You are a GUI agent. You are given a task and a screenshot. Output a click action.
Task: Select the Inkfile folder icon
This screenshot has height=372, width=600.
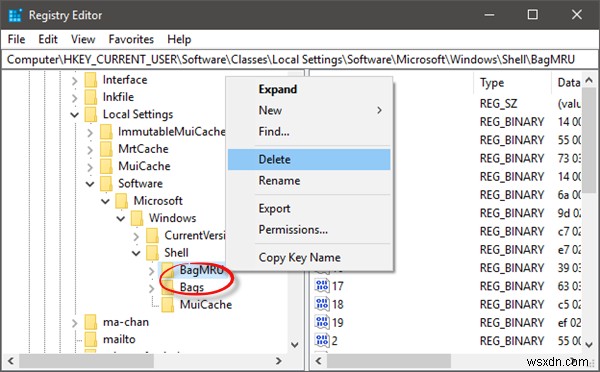point(91,97)
